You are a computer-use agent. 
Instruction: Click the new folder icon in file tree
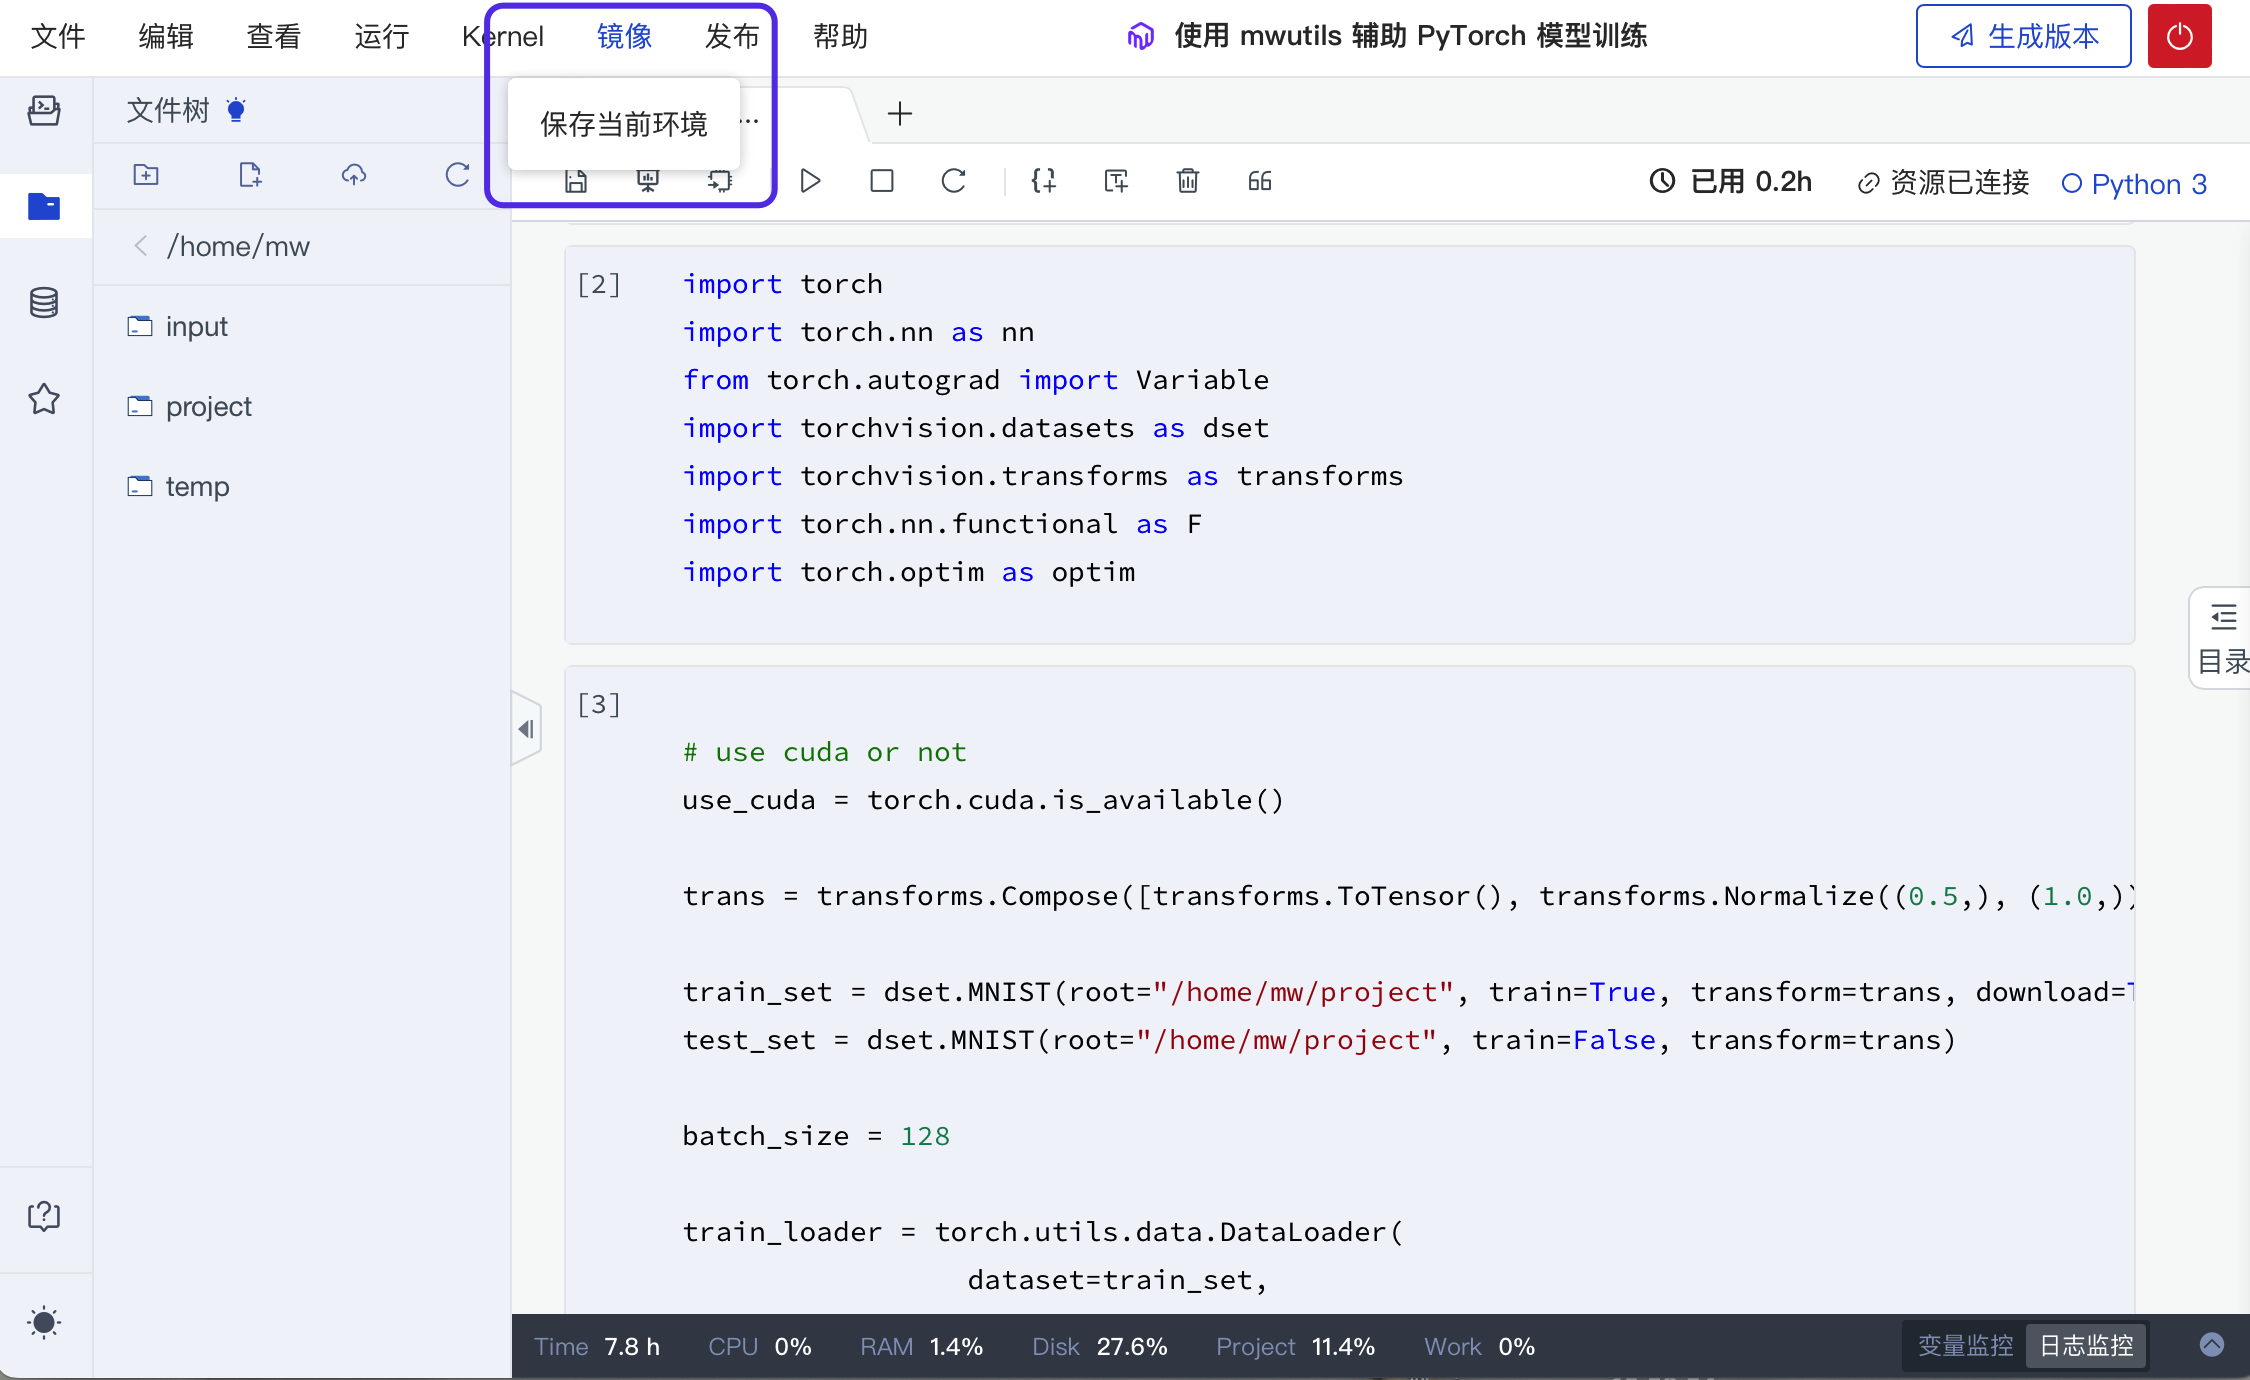pos(146,176)
